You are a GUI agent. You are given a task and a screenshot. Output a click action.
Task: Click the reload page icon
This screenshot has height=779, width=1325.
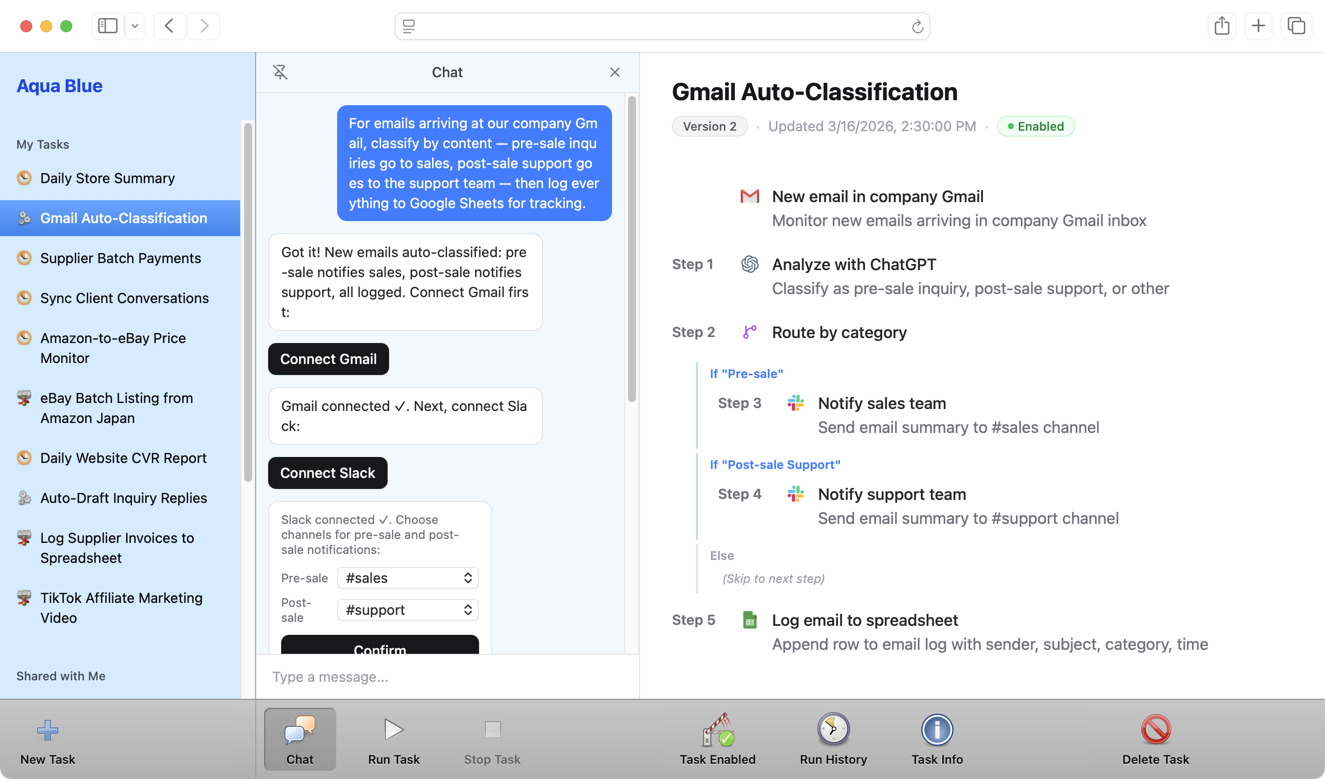[x=917, y=27]
